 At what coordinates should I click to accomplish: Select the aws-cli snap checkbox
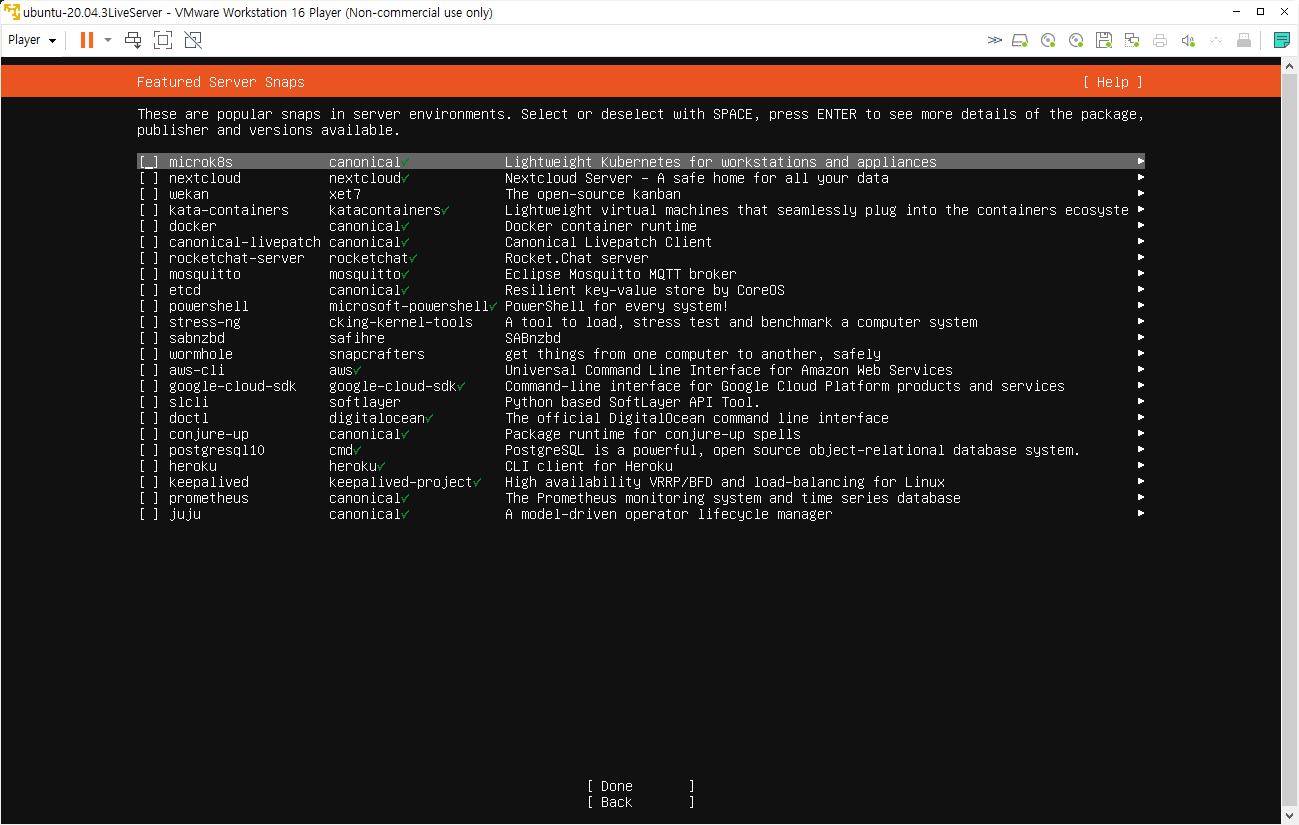click(149, 370)
